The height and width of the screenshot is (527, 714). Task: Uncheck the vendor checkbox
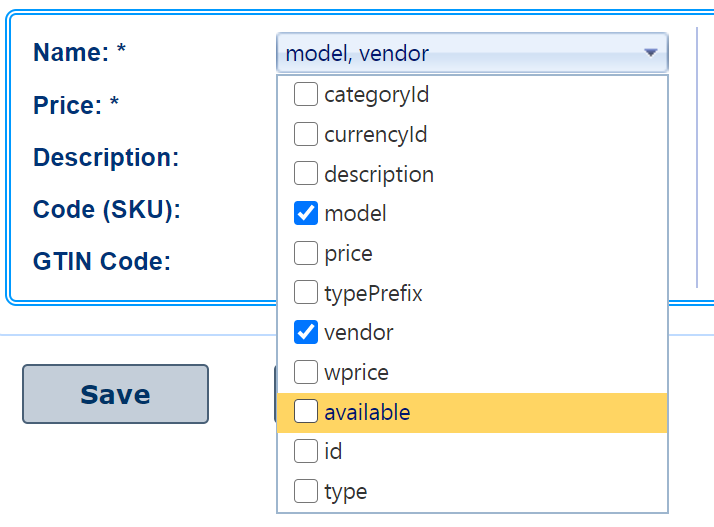306,332
